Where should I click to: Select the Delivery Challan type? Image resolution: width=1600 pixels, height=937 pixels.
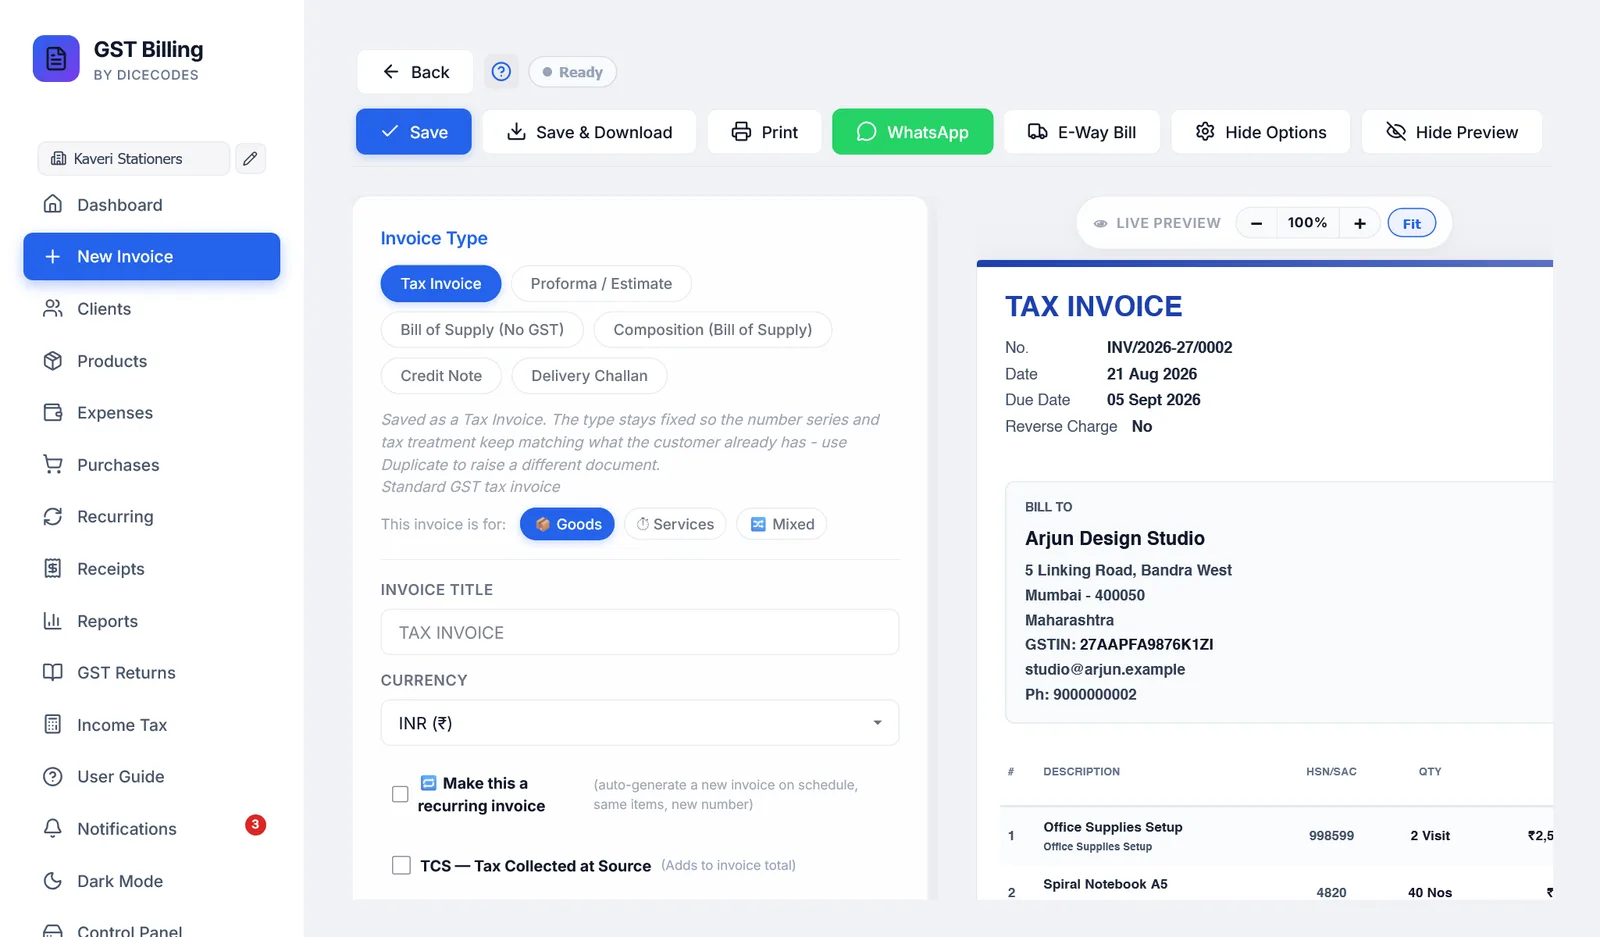[589, 376]
